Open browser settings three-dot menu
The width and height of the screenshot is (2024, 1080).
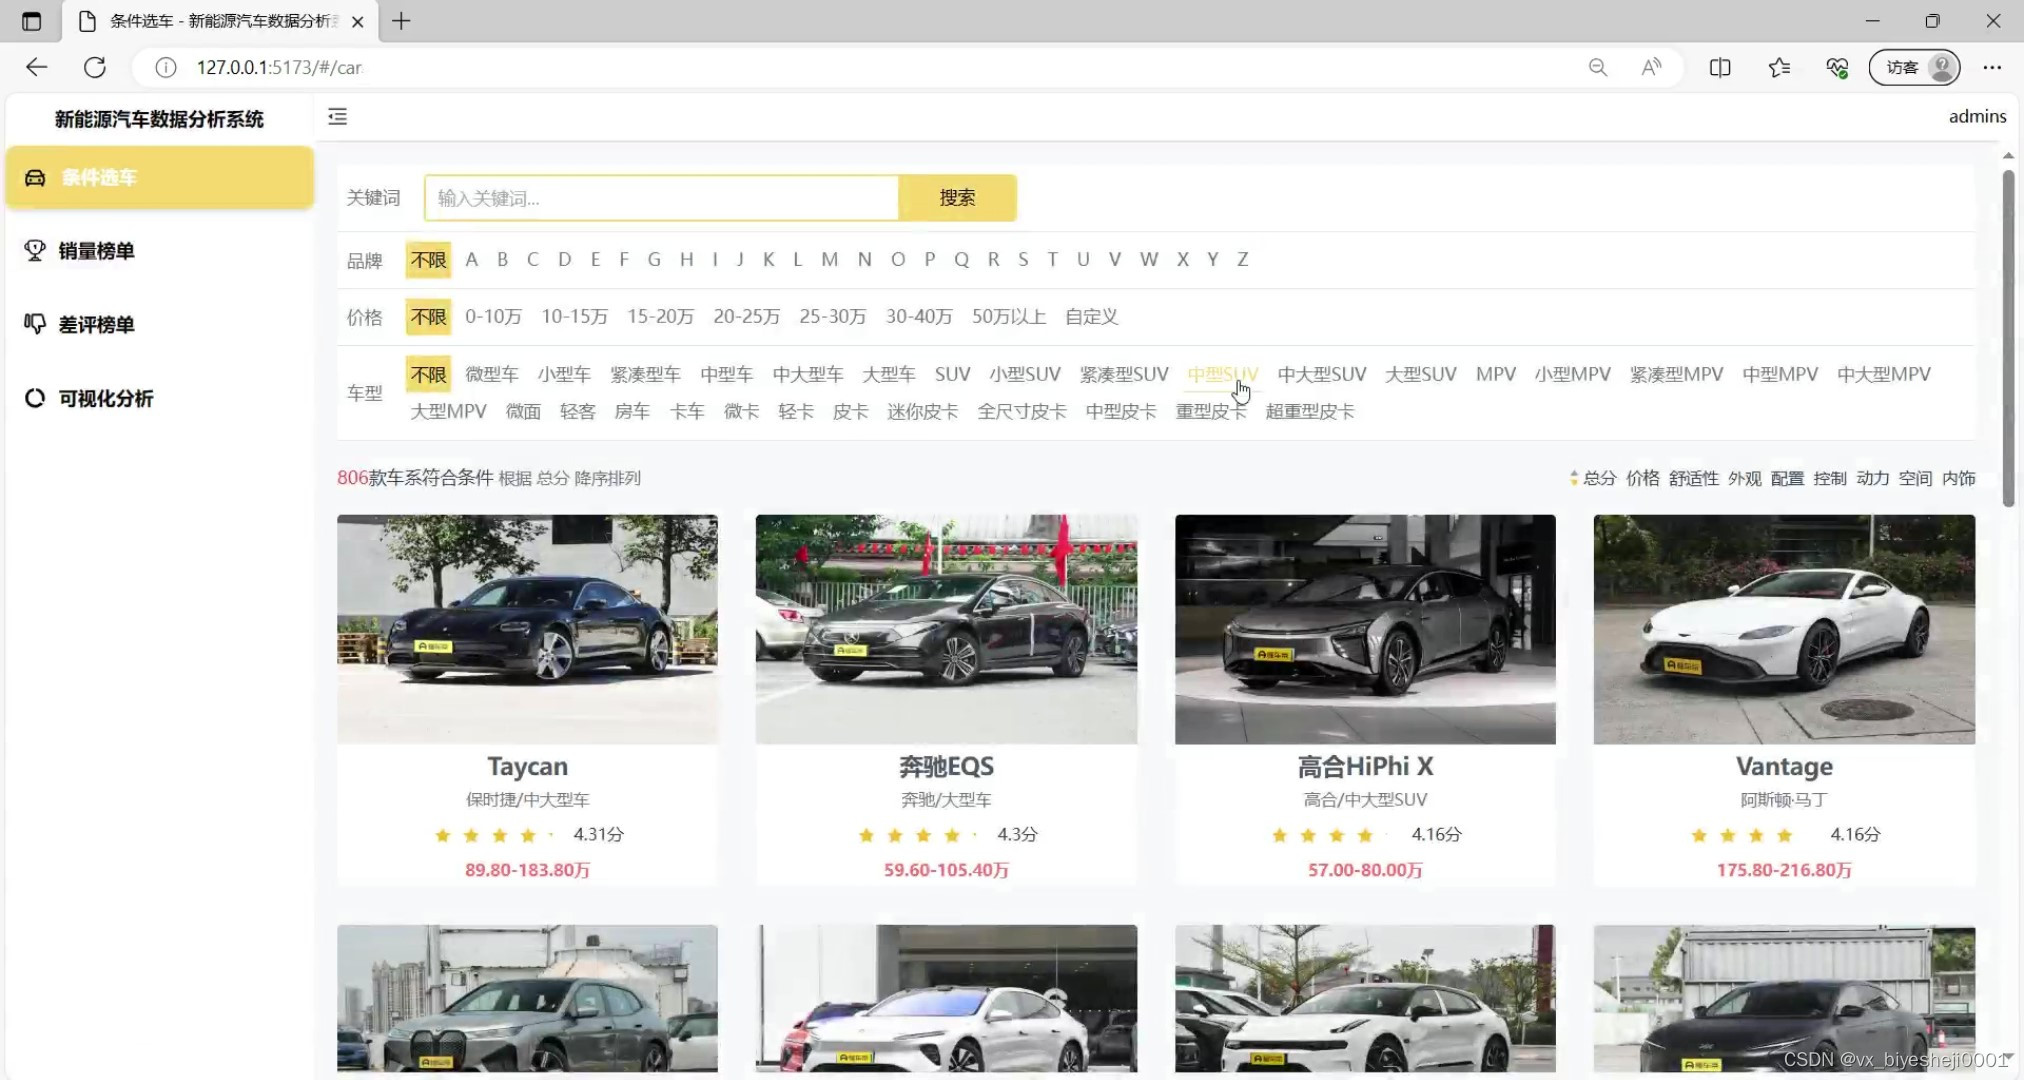click(1992, 67)
